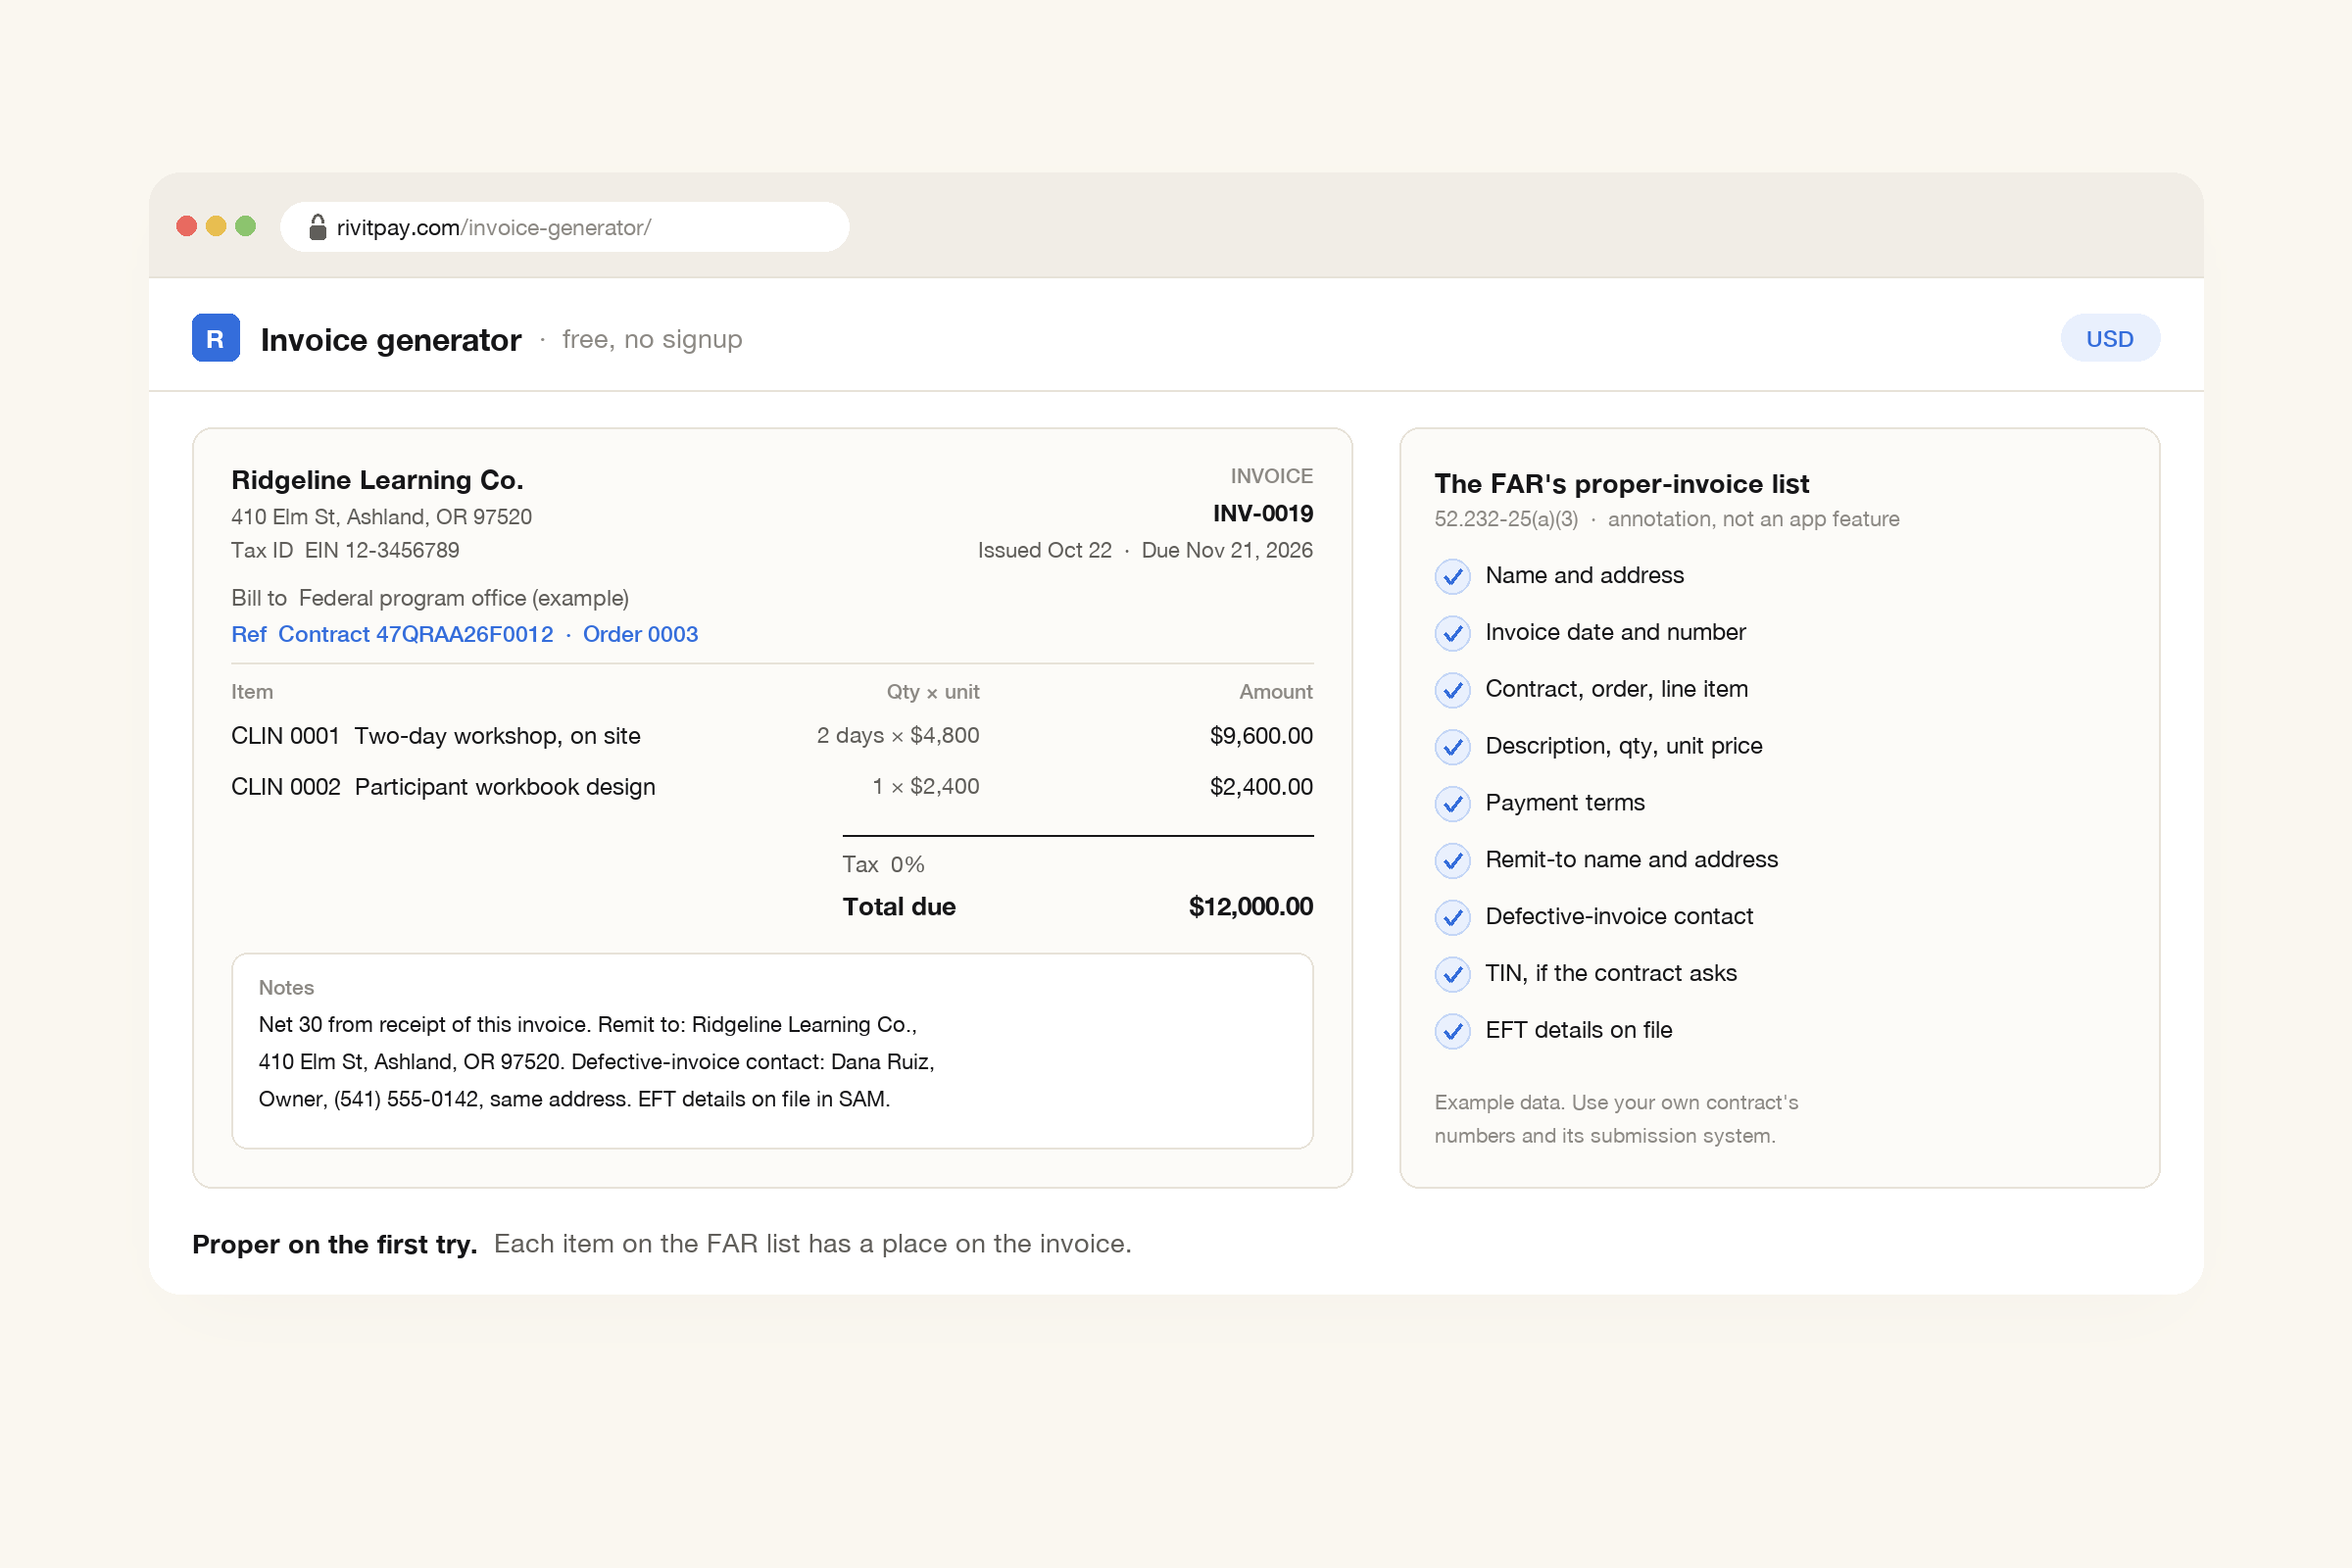Viewport: 2352px width, 1568px height.
Task: Click the 1 × $2,400 quantity cell
Action: [925, 787]
